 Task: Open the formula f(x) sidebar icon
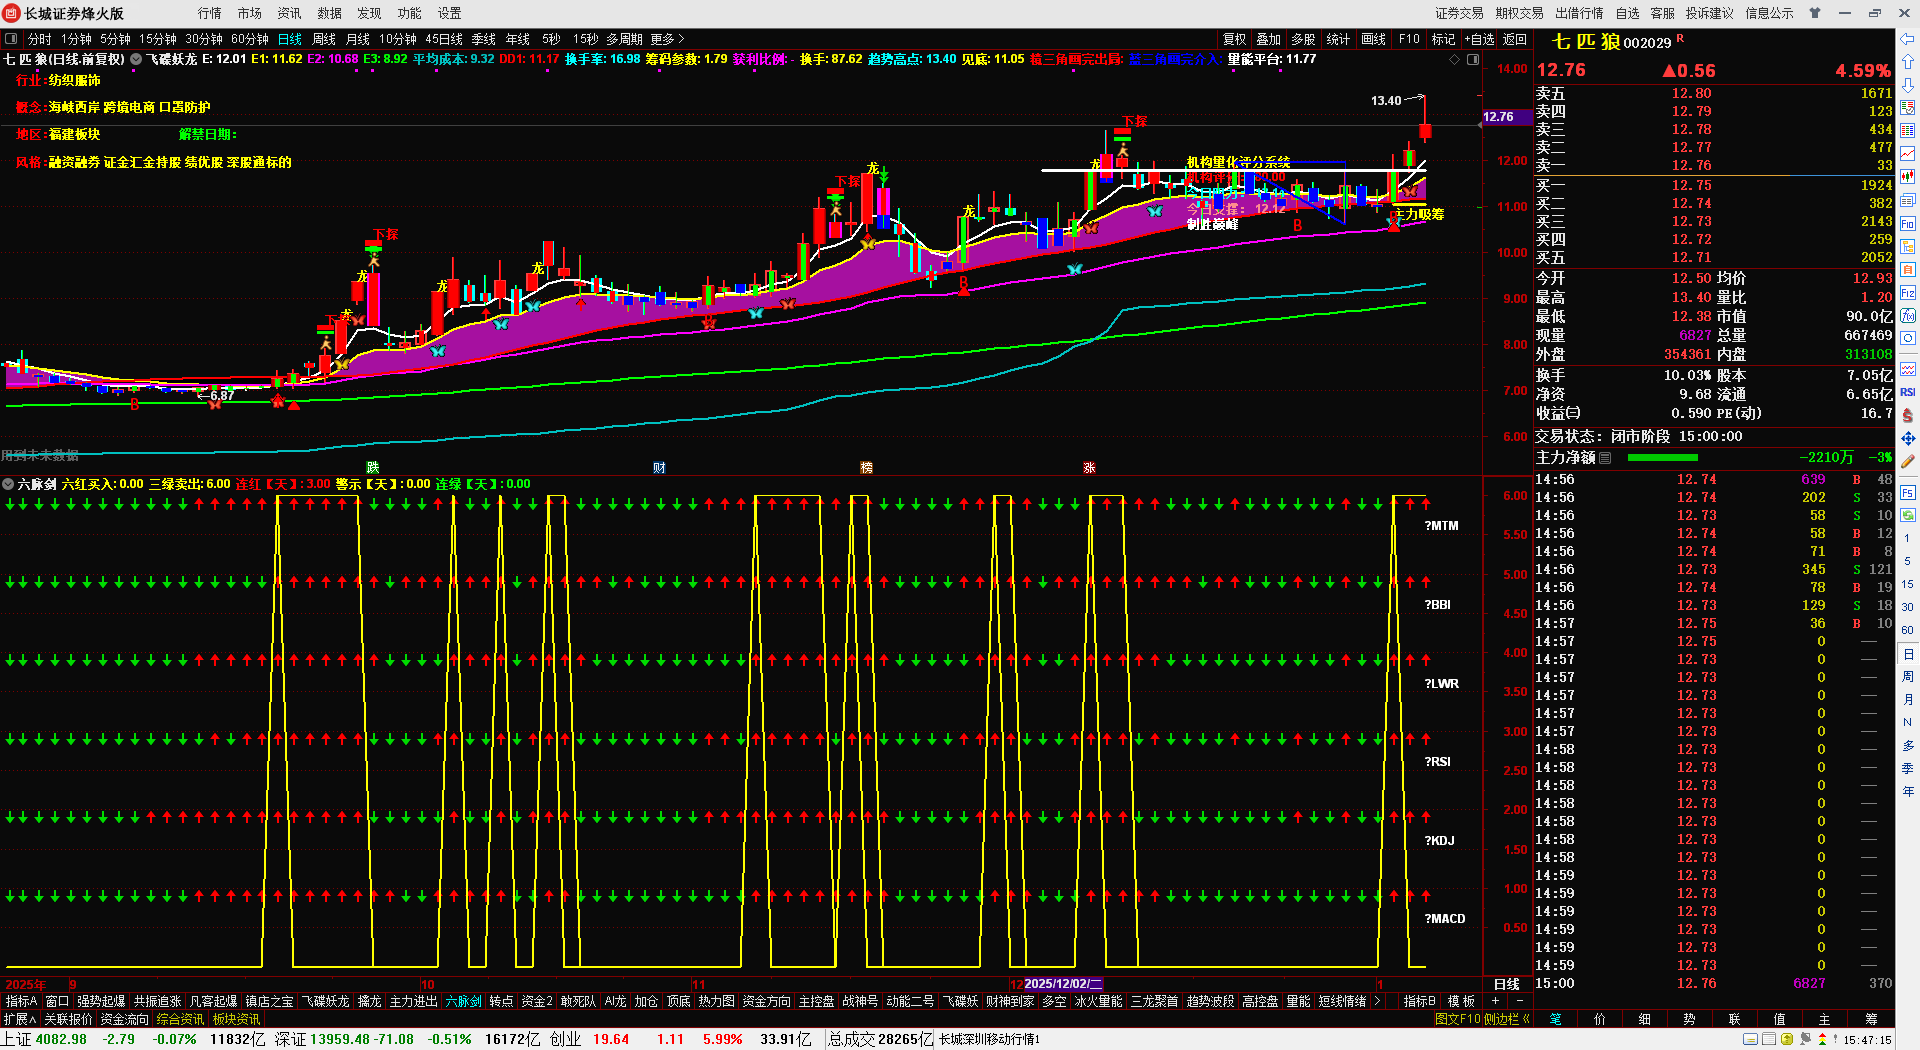click(x=1908, y=316)
